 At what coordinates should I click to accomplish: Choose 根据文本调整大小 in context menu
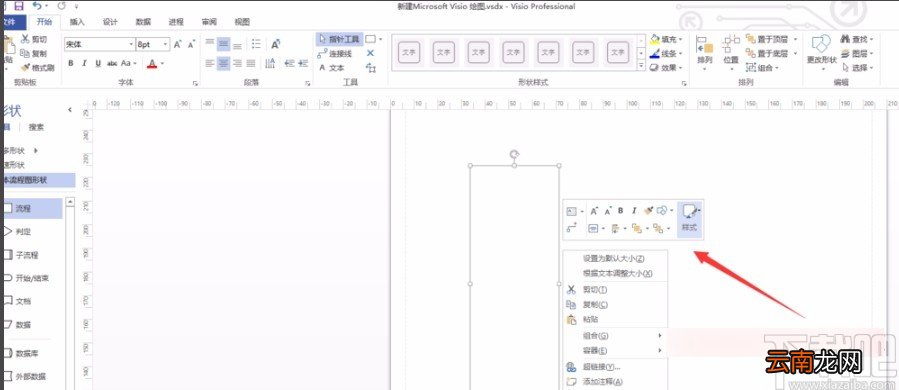(616, 274)
